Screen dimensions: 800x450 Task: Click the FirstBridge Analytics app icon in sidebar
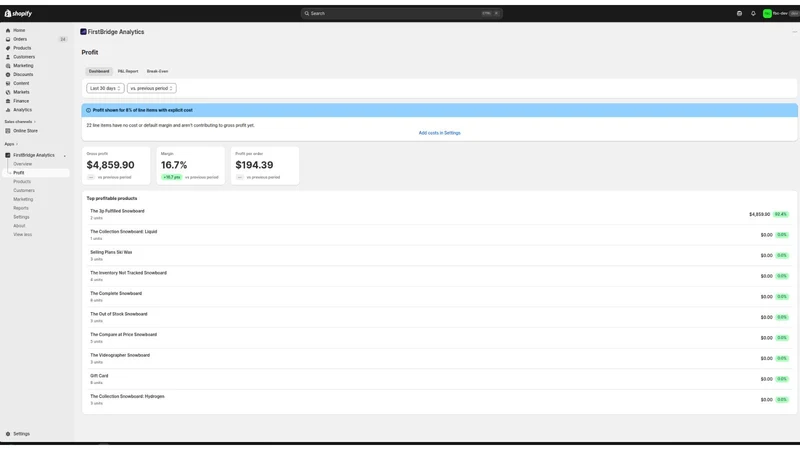8,155
